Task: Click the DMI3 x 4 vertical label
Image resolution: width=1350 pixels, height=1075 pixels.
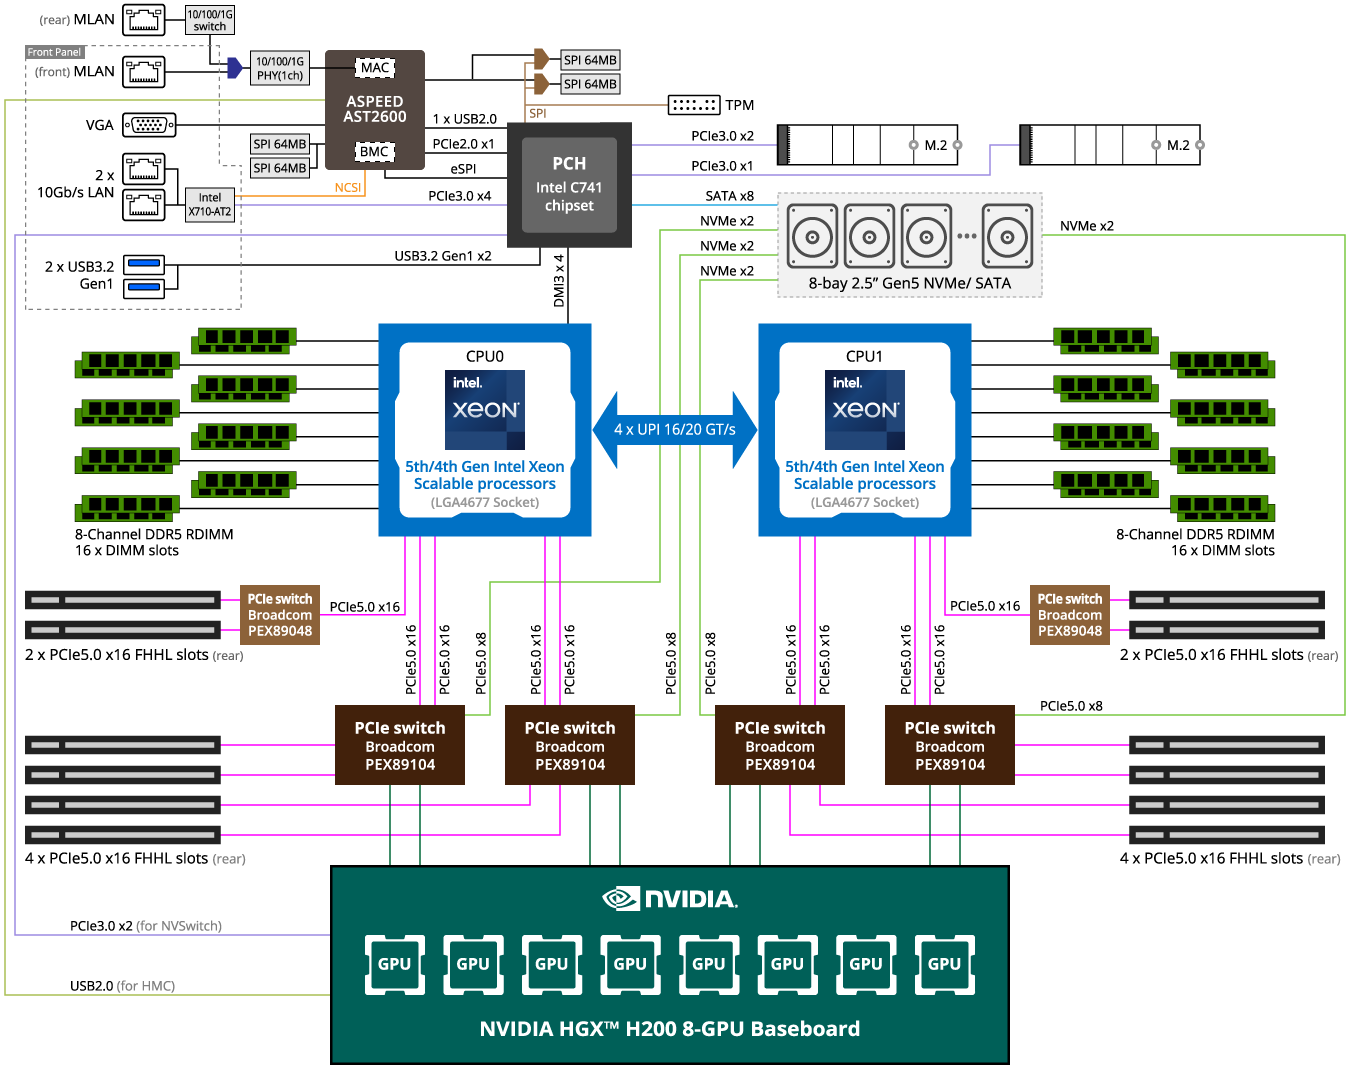Action: pyautogui.click(x=559, y=280)
